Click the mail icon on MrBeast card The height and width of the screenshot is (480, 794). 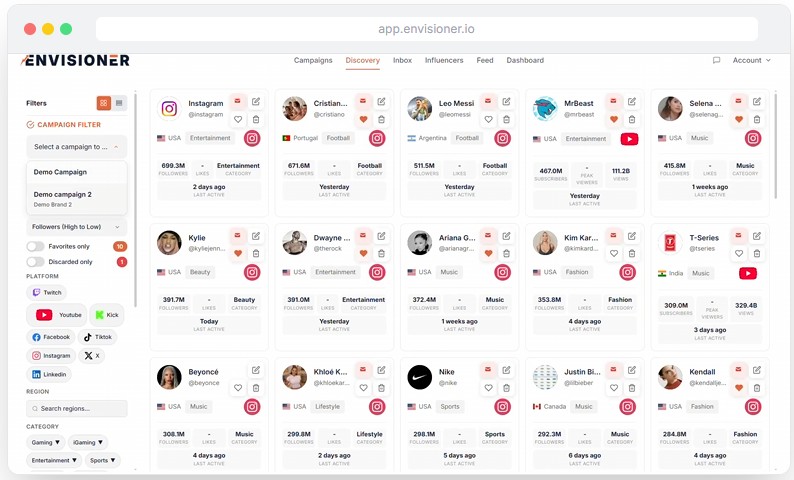pos(613,101)
